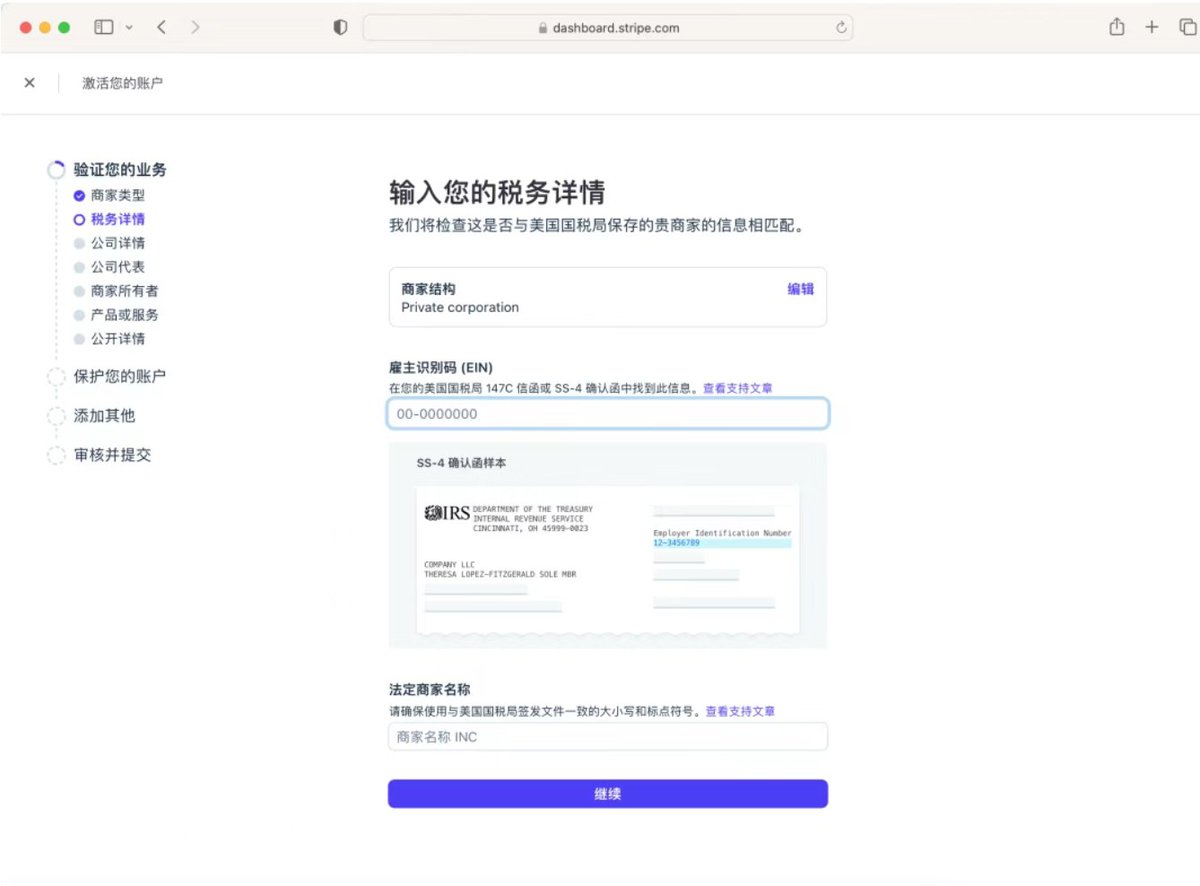The image size is (1200, 886).
Task: Go back with the Safari back arrow
Action: (162, 28)
